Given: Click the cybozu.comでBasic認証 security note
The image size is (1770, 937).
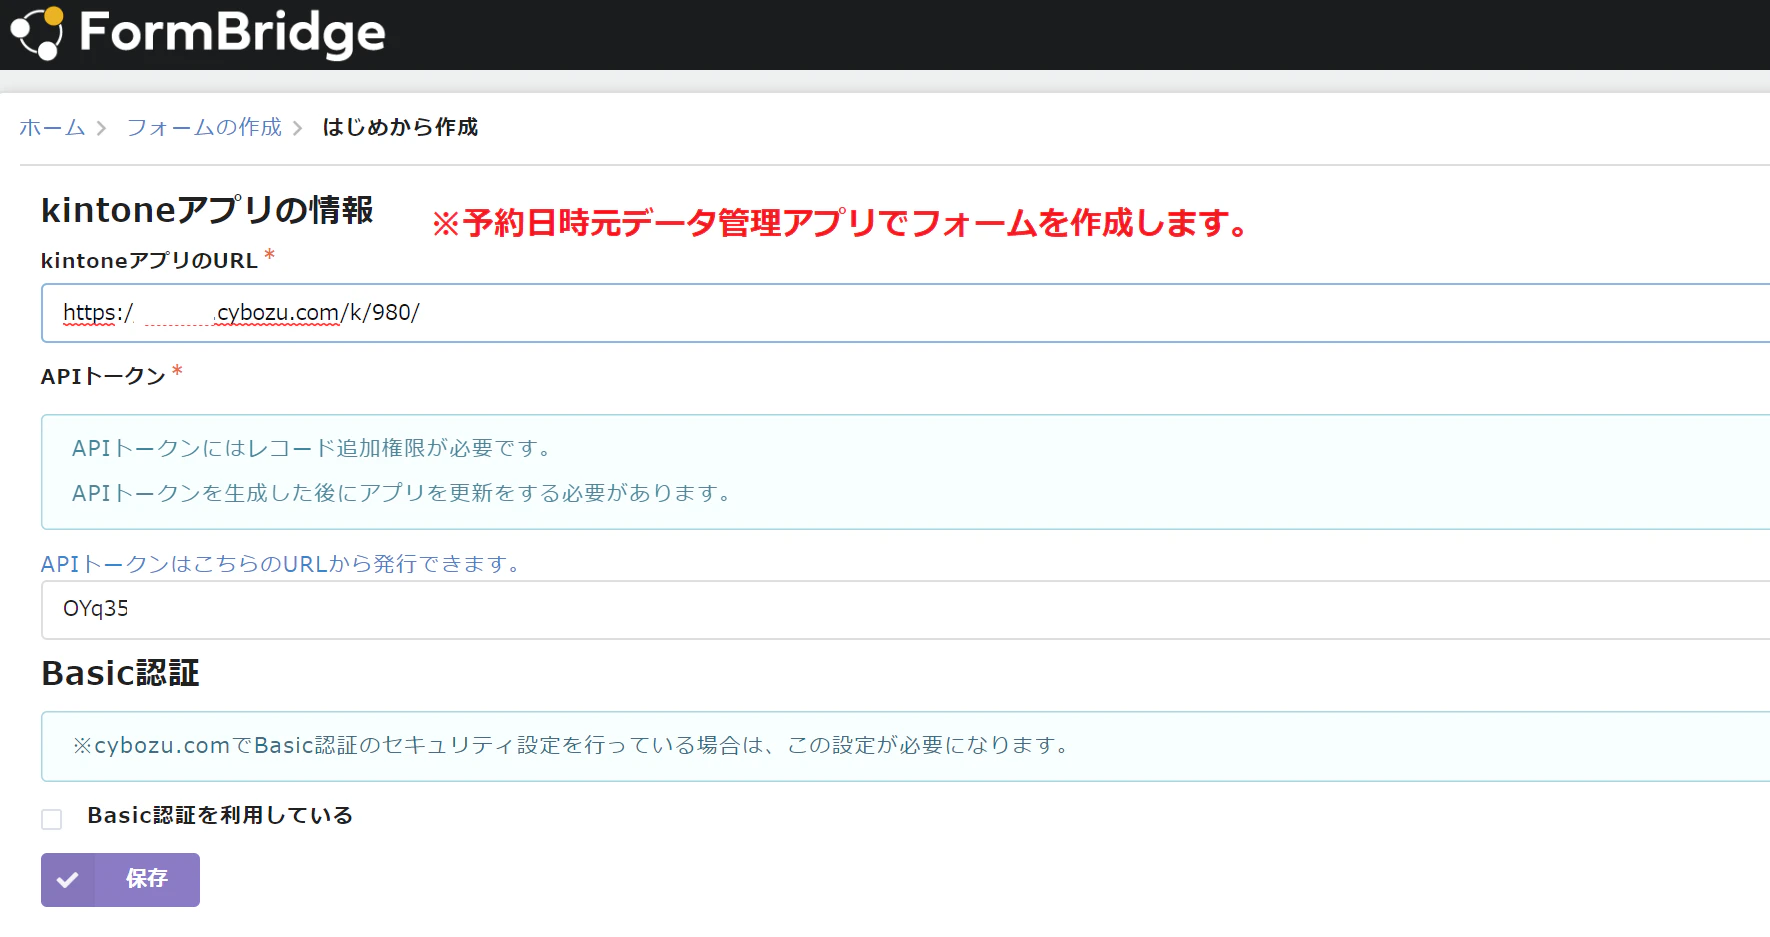Looking at the screenshot, I should coord(572,745).
